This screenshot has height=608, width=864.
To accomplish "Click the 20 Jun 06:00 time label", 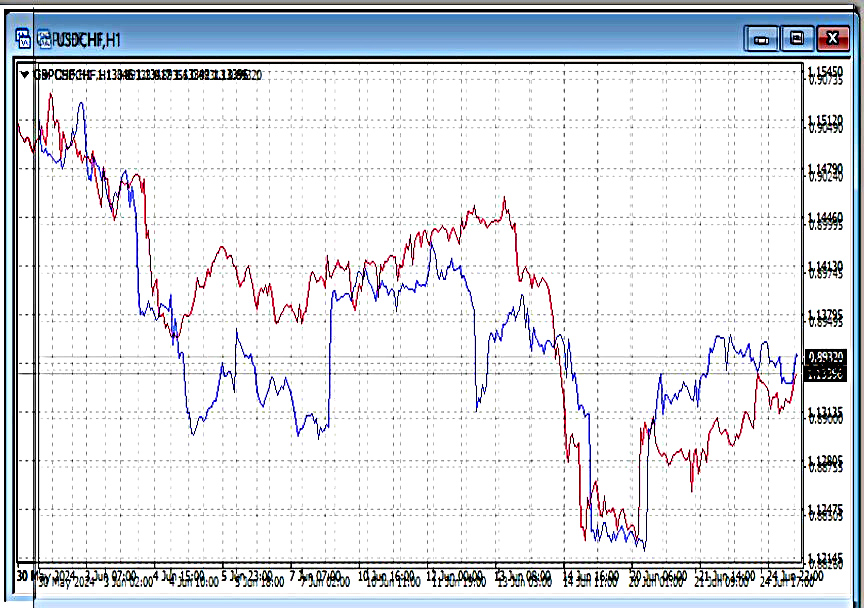I will point(660,576).
